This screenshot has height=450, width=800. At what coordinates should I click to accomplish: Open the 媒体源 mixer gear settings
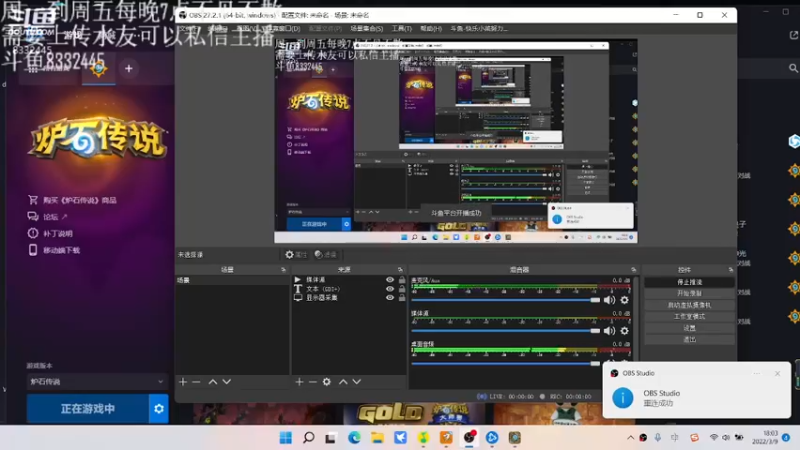coord(624,331)
